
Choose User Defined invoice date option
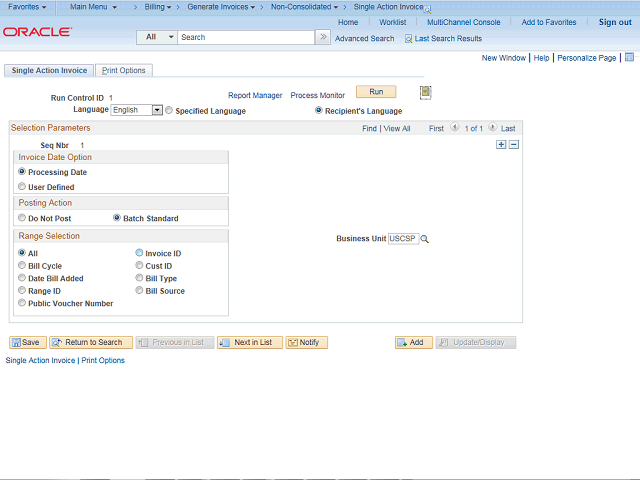point(22,187)
